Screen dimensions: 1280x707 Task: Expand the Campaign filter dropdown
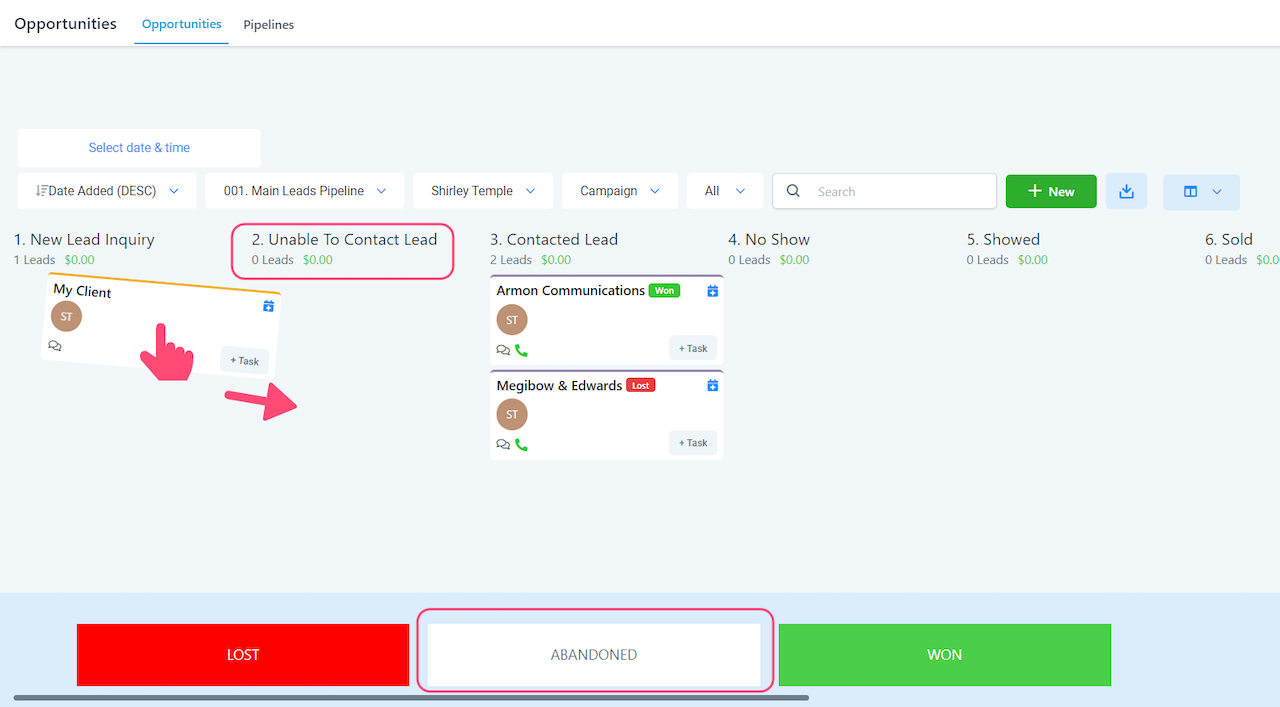[x=620, y=191]
